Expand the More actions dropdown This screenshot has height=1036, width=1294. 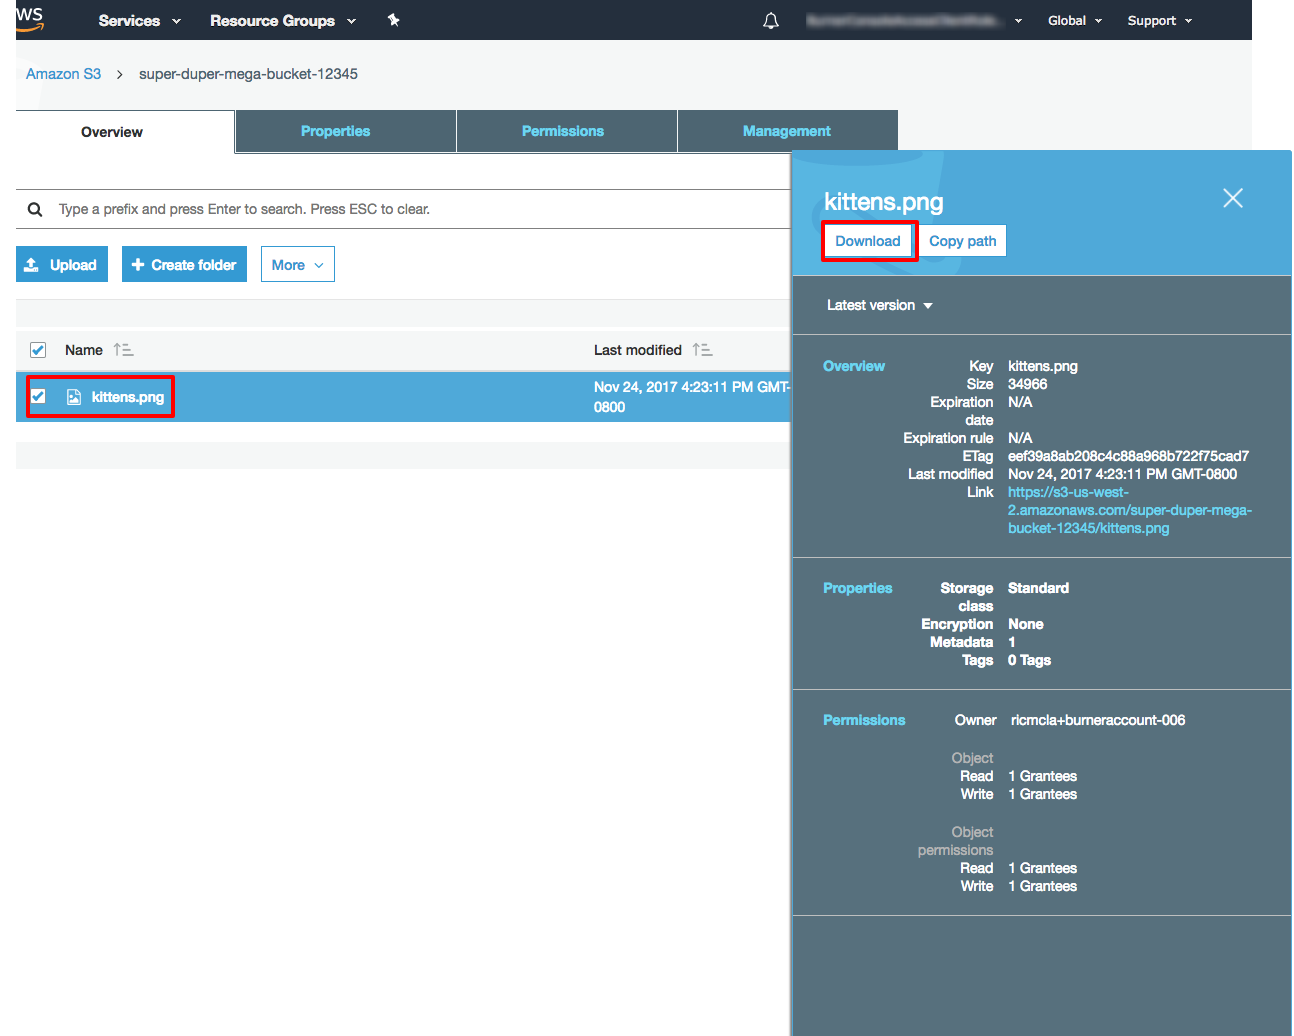(298, 264)
